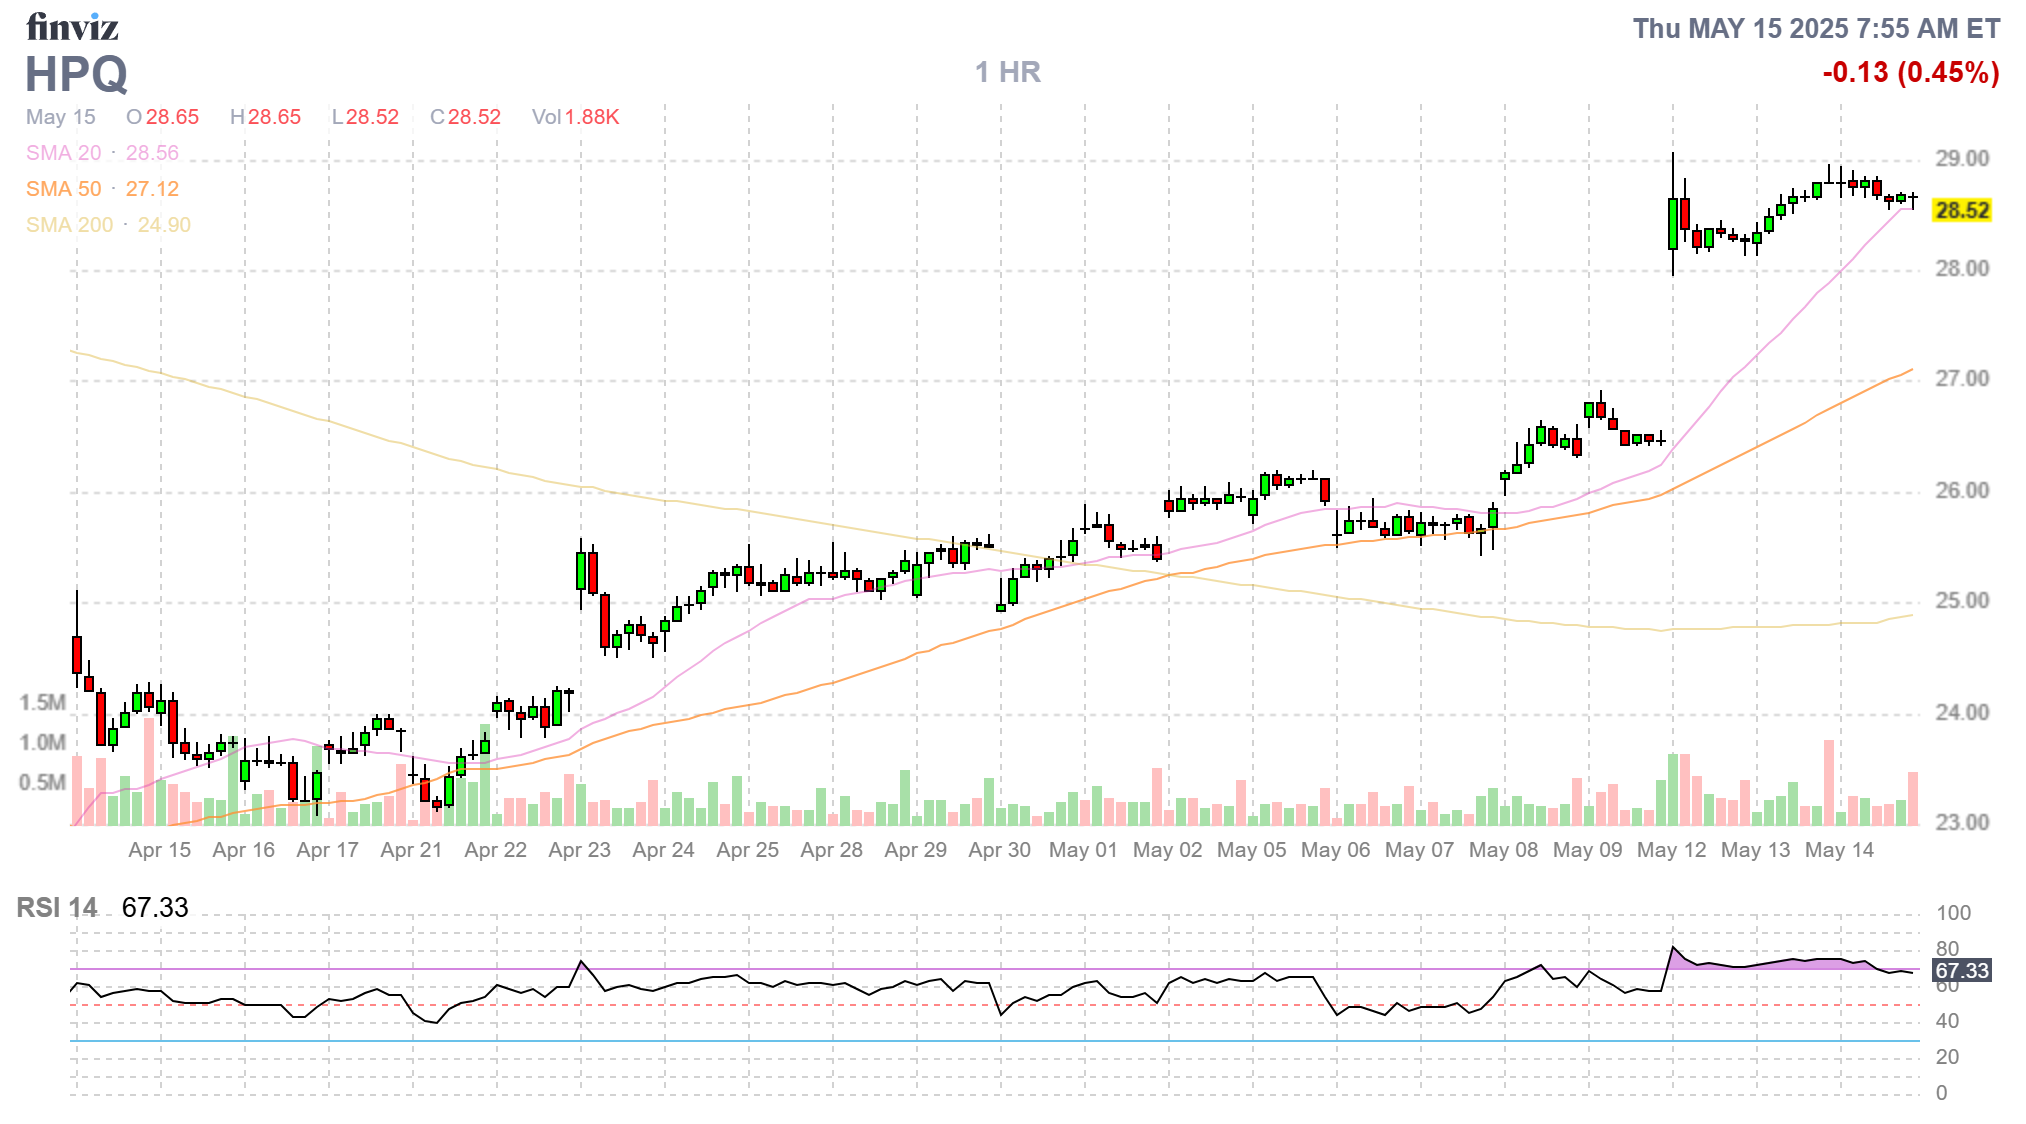Click the 1 HR timeframe label
This screenshot has width=2026, height=1124.
coord(1007,72)
